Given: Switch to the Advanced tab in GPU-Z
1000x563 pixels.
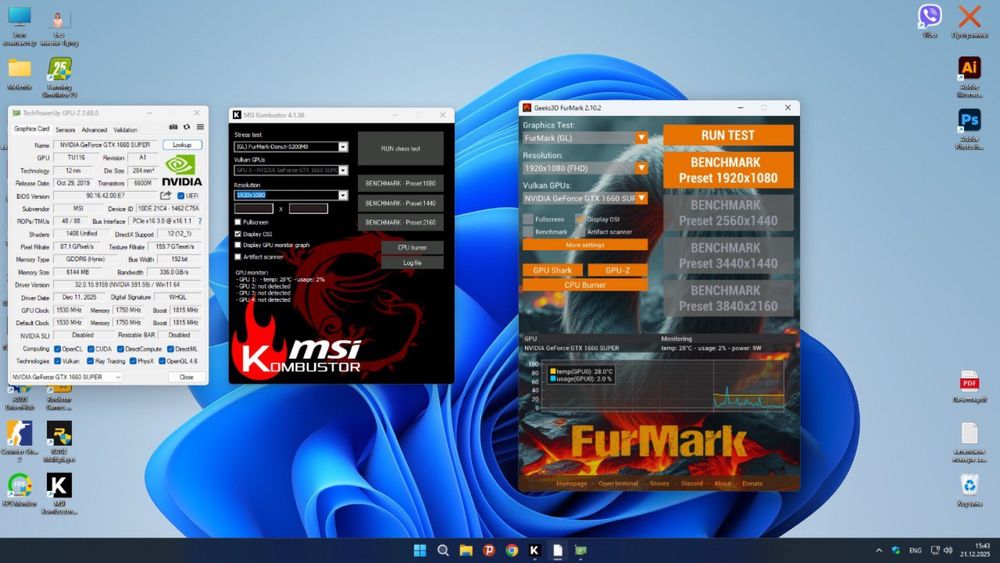Looking at the screenshot, I should click(94, 129).
